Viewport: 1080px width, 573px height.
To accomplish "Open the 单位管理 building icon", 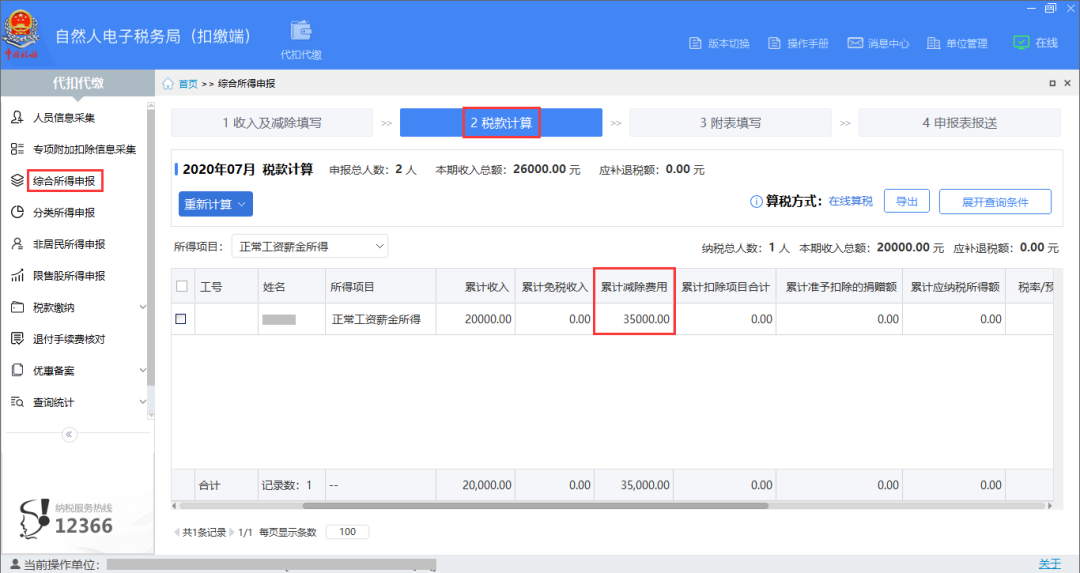I will pos(933,43).
